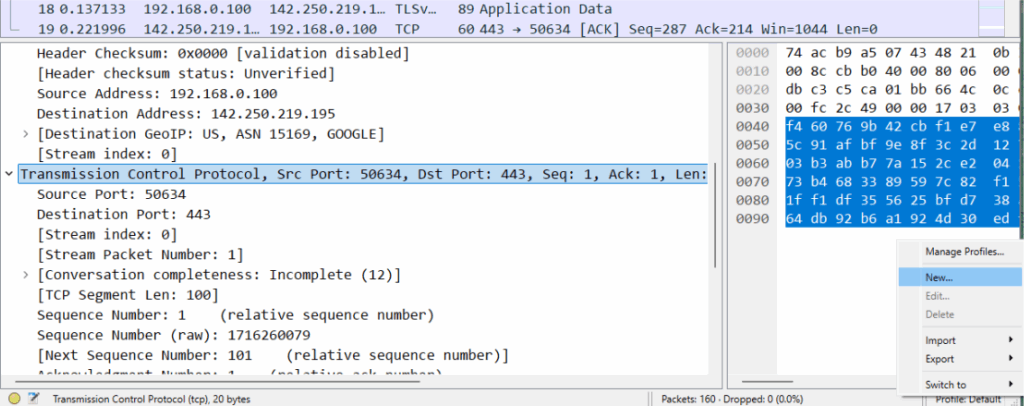Expand the Destination GeoIP tree item

tap(26, 134)
